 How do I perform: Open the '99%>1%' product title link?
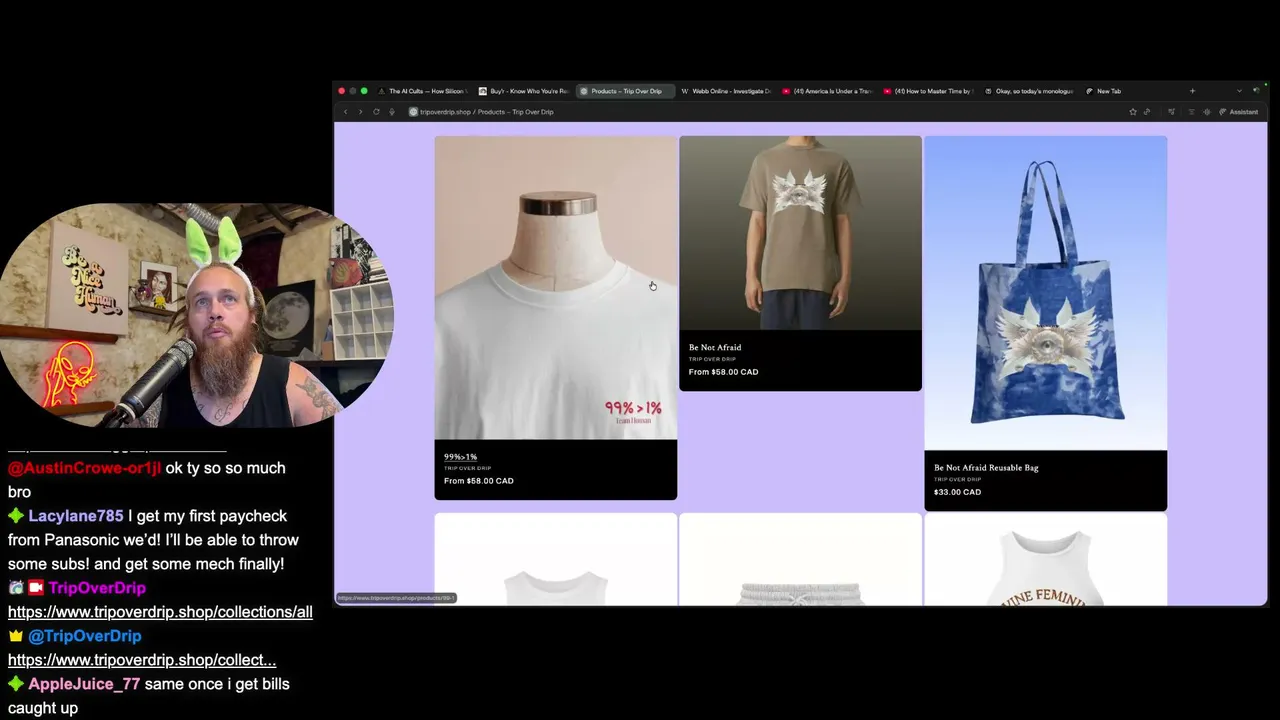click(x=460, y=457)
